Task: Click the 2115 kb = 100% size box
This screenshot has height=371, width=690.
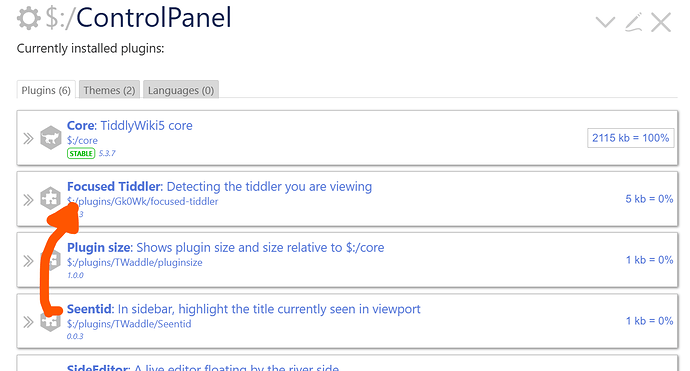Action: coord(630,138)
